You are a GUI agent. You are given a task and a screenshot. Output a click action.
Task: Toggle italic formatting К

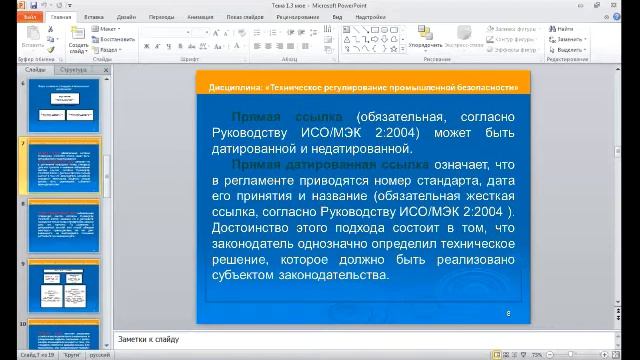tap(158, 47)
